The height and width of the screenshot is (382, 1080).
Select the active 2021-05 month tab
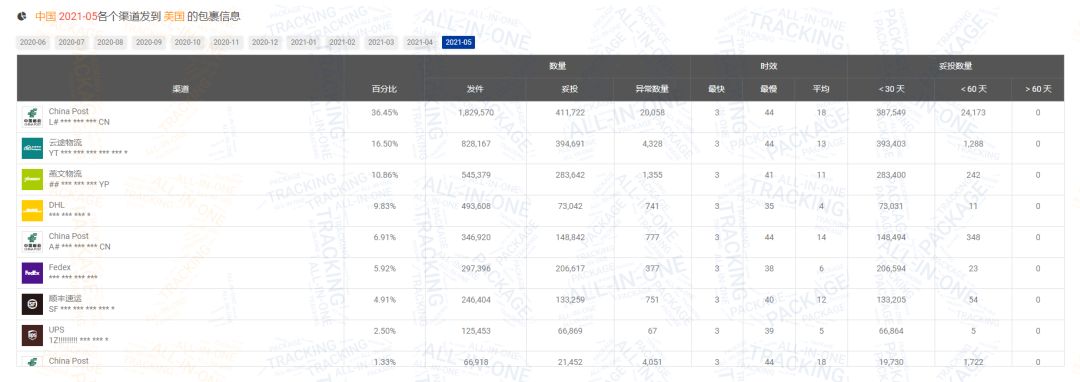458,43
